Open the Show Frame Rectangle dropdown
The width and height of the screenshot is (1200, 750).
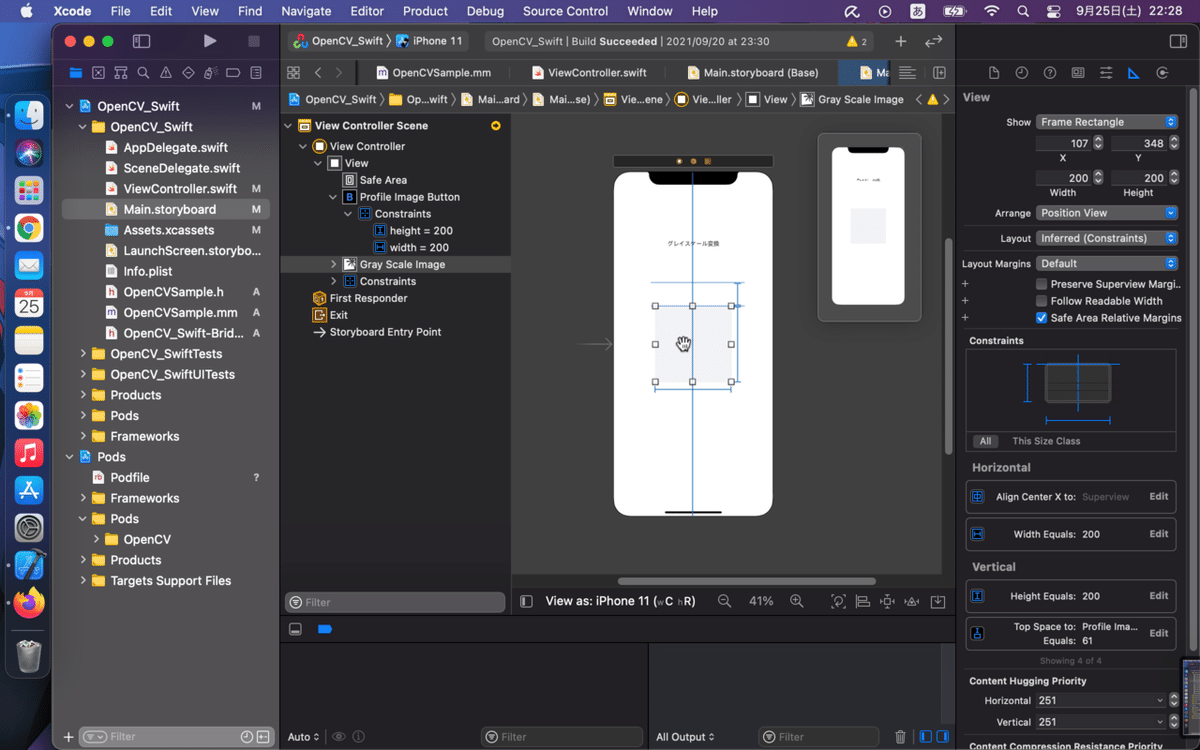point(1106,122)
